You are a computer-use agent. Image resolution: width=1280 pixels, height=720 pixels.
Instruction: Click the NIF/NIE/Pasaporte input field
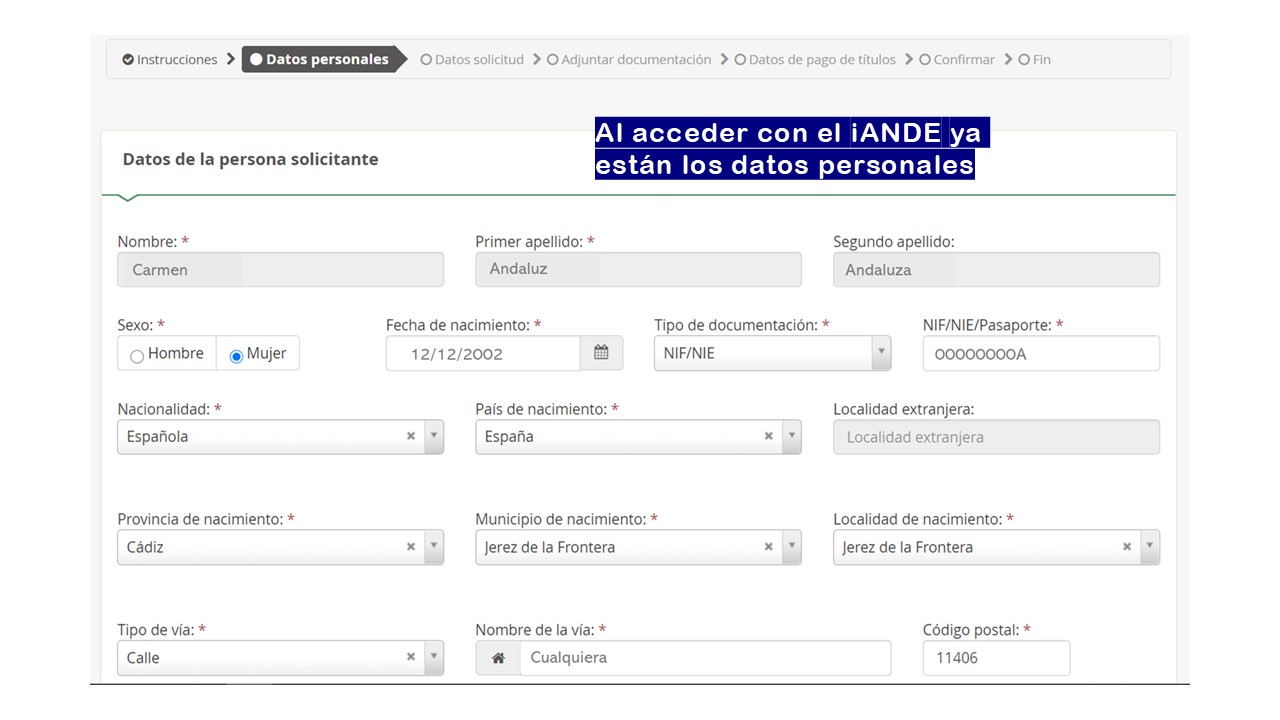[x=1041, y=353]
